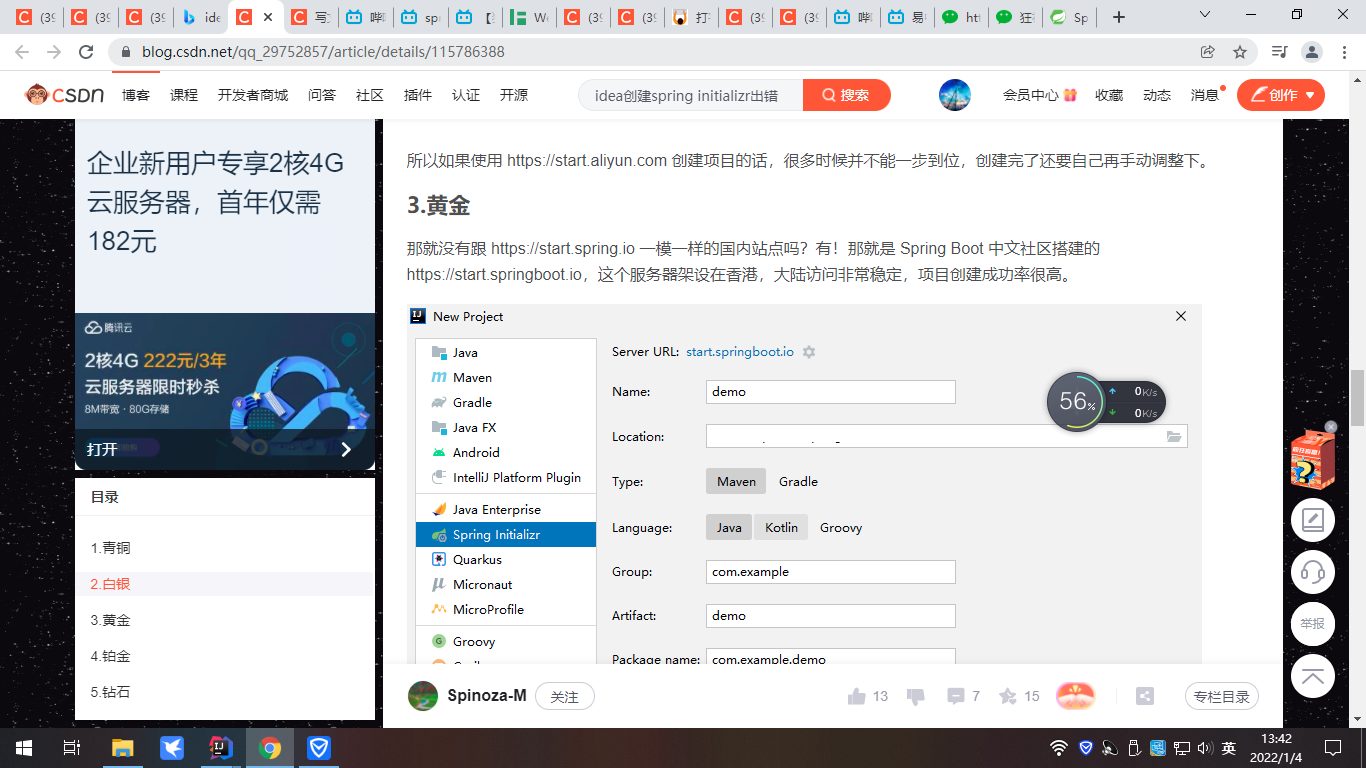Click the thumbs-down dislike icon
Viewport: 1366px width, 768px height.
(x=914, y=696)
